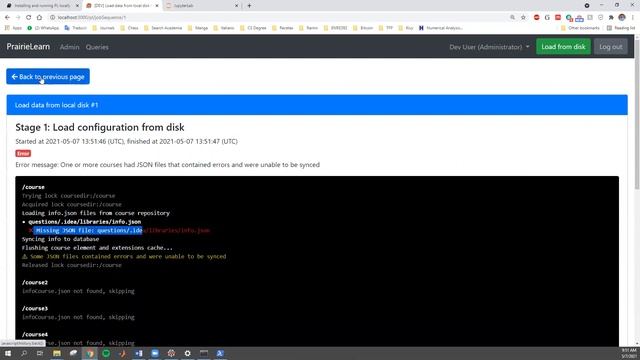Open the Windows Start menu
The height and width of the screenshot is (360, 640).
point(8,353)
